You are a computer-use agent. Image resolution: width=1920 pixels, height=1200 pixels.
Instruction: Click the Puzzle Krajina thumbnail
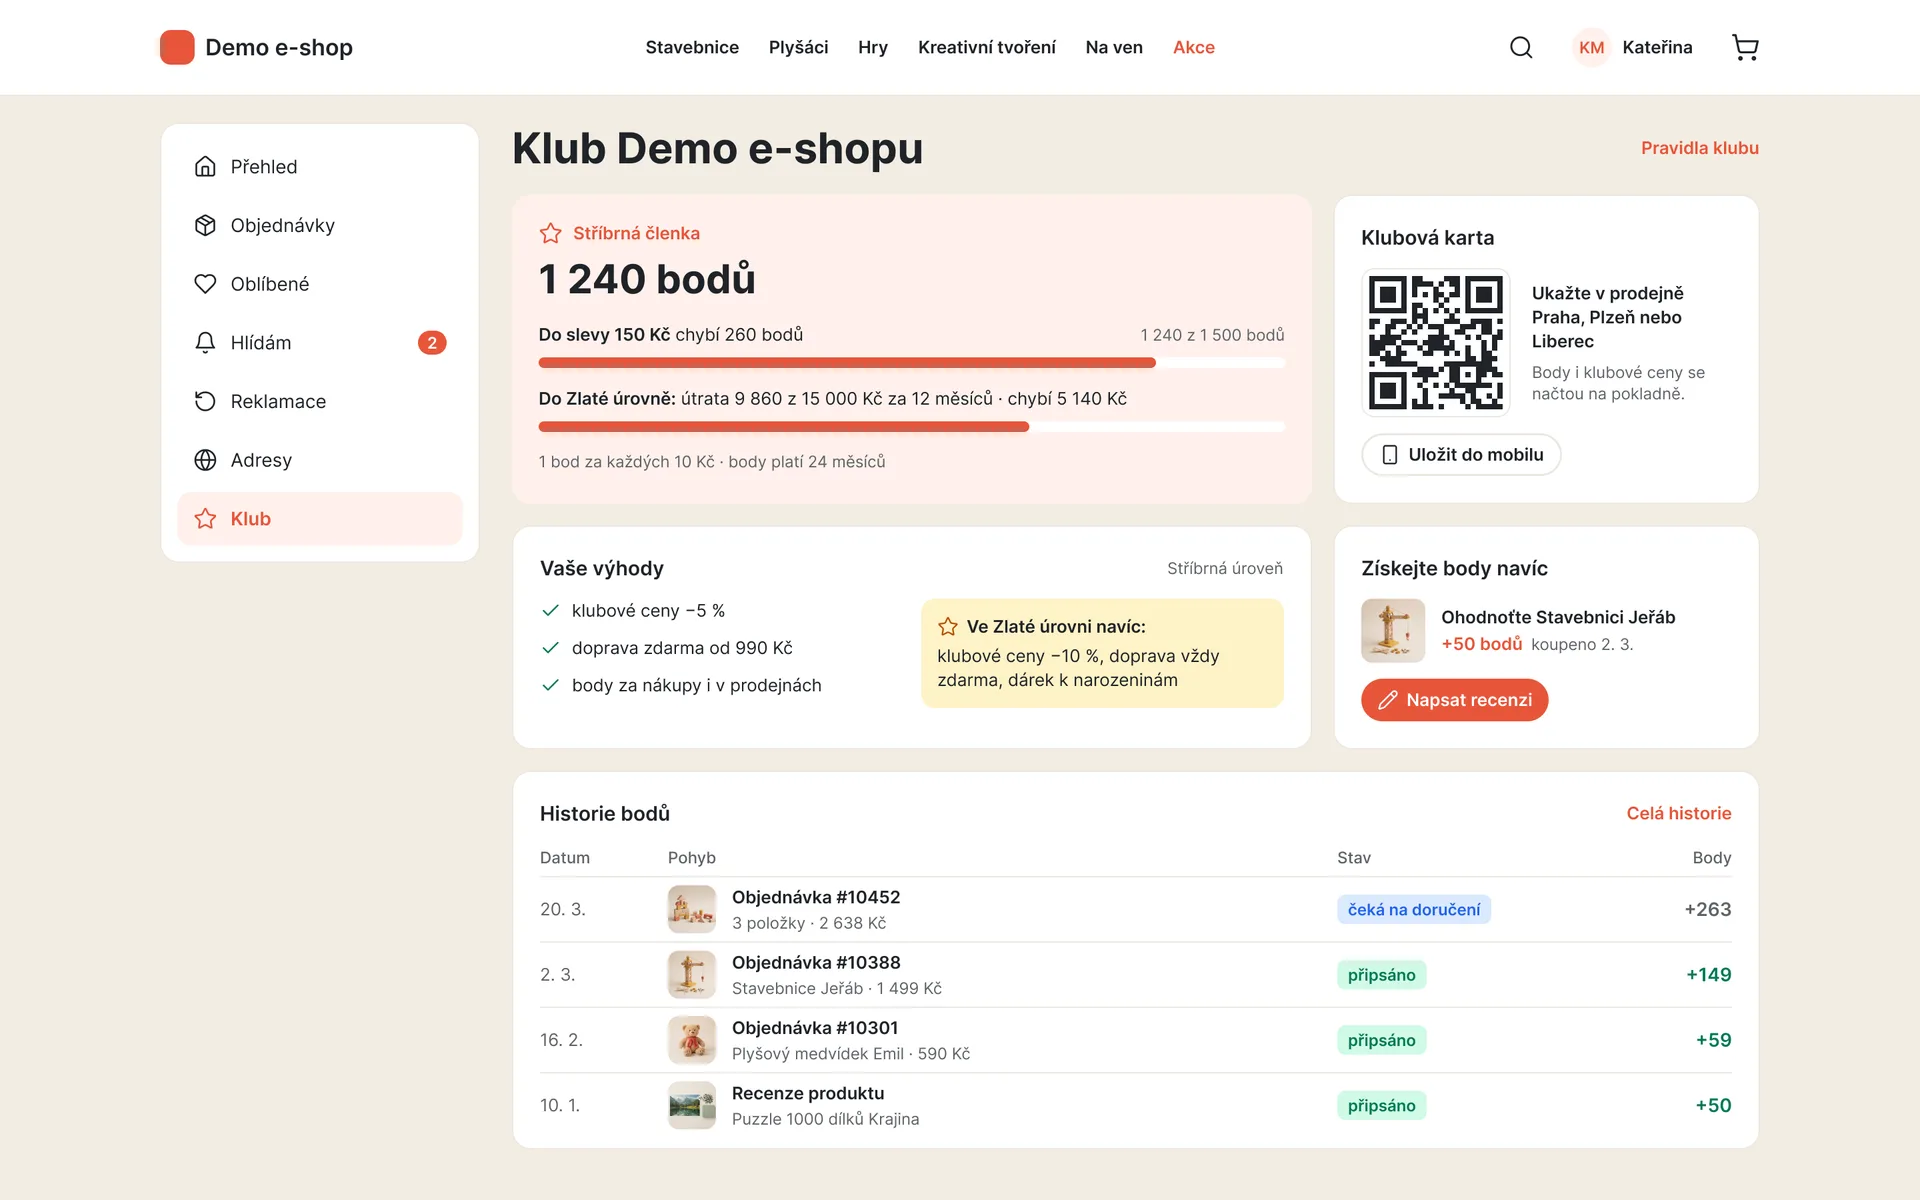tap(692, 1105)
